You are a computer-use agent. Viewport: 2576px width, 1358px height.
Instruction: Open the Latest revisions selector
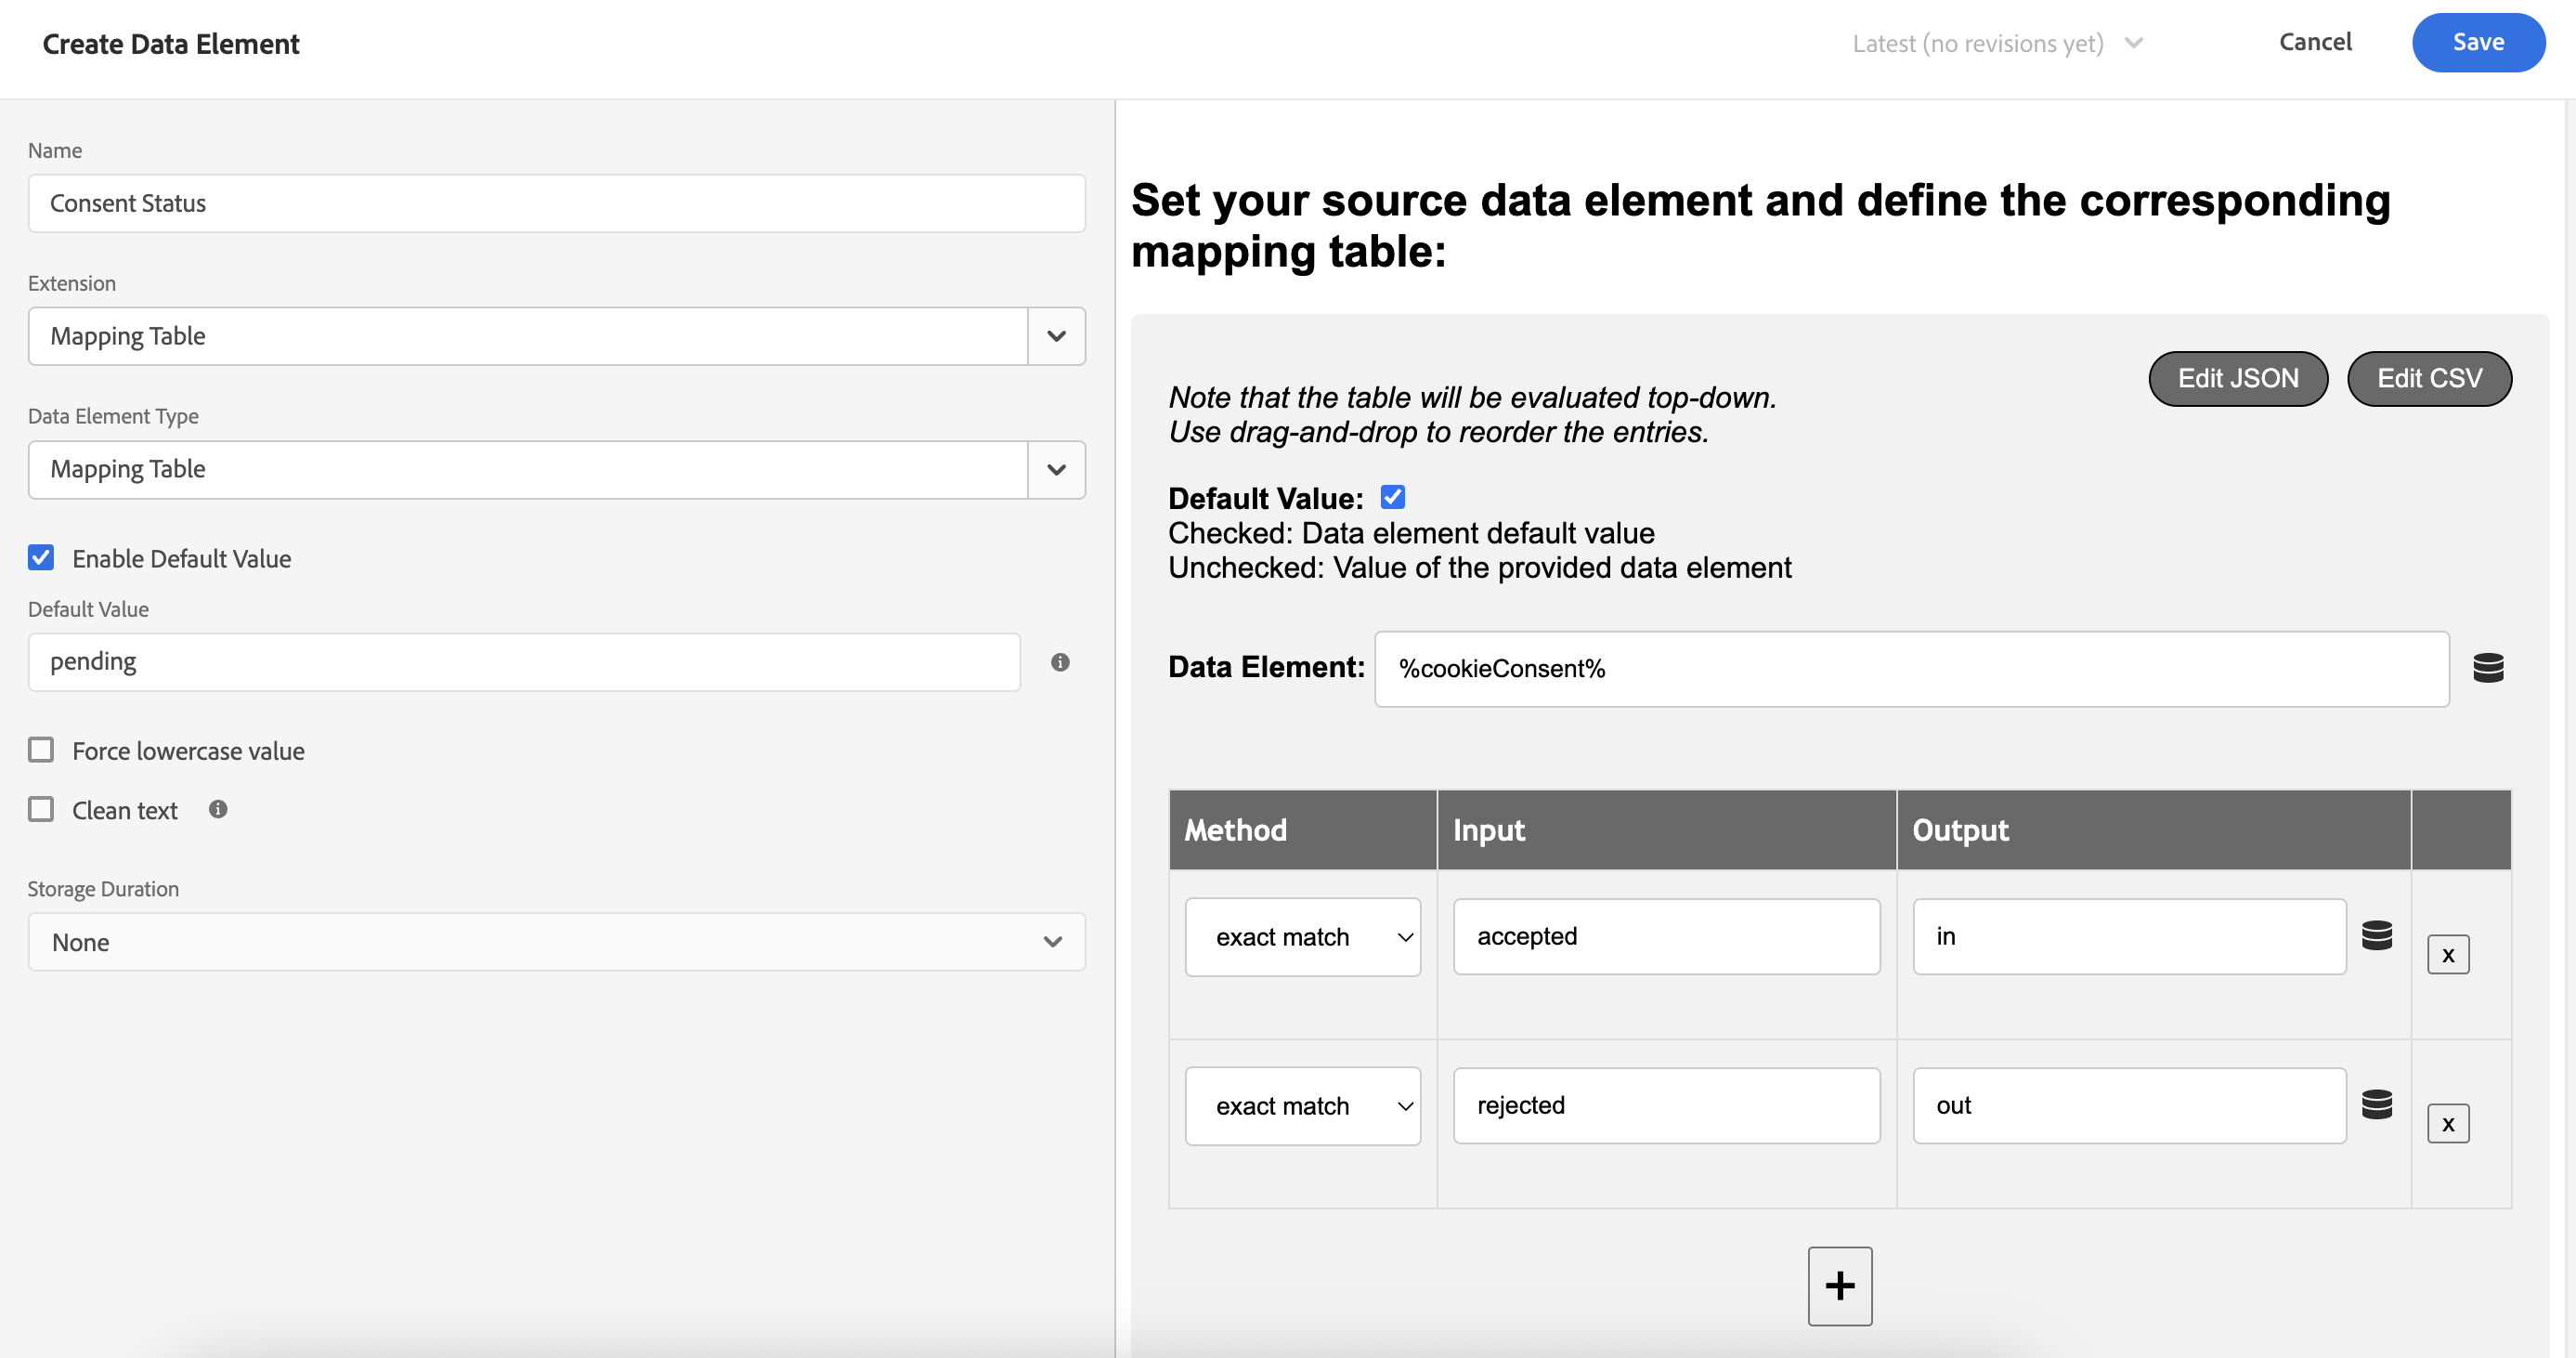[x=1997, y=43]
